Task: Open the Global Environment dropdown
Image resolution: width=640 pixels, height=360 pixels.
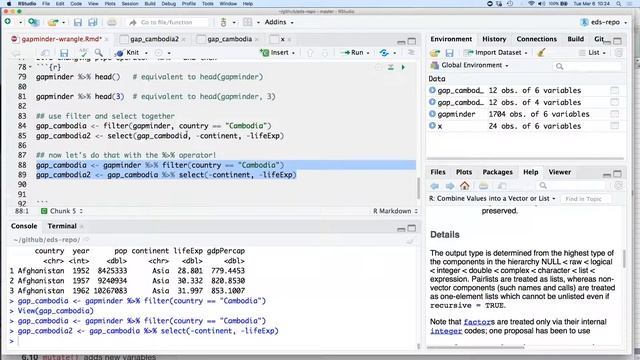Action: [470, 65]
